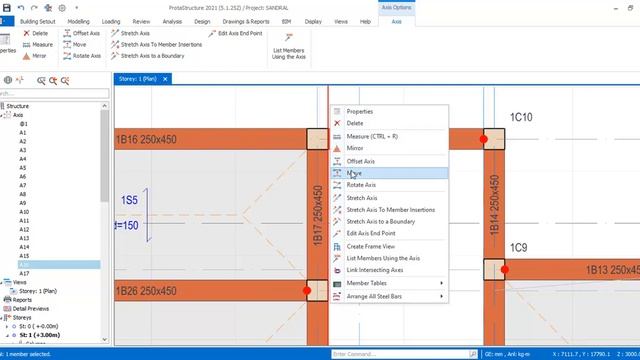Choose Measure (CTRL + R) from context menu
The height and width of the screenshot is (360, 640).
click(389, 136)
